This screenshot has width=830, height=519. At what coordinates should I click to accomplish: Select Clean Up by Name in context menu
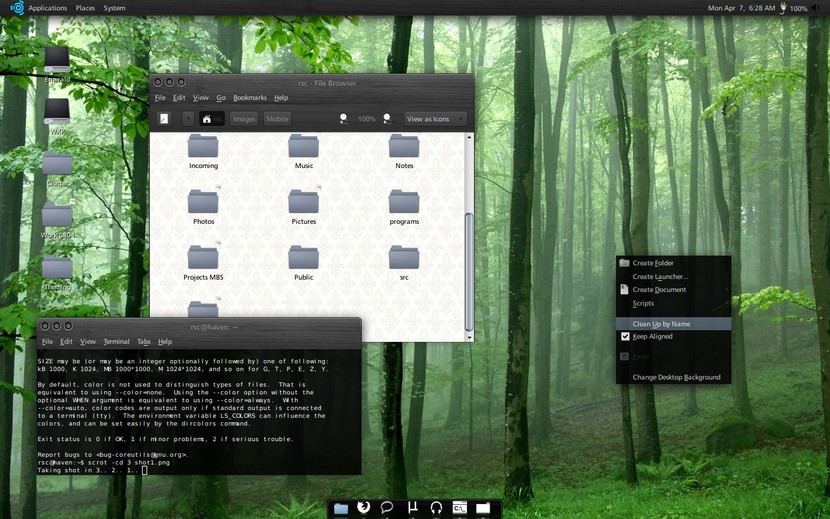(661, 324)
